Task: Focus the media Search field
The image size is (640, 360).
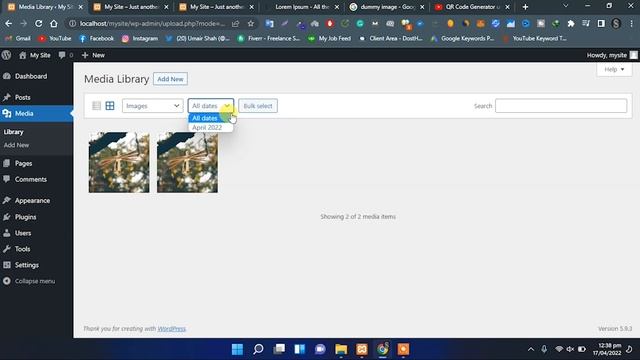Action: pos(561,106)
